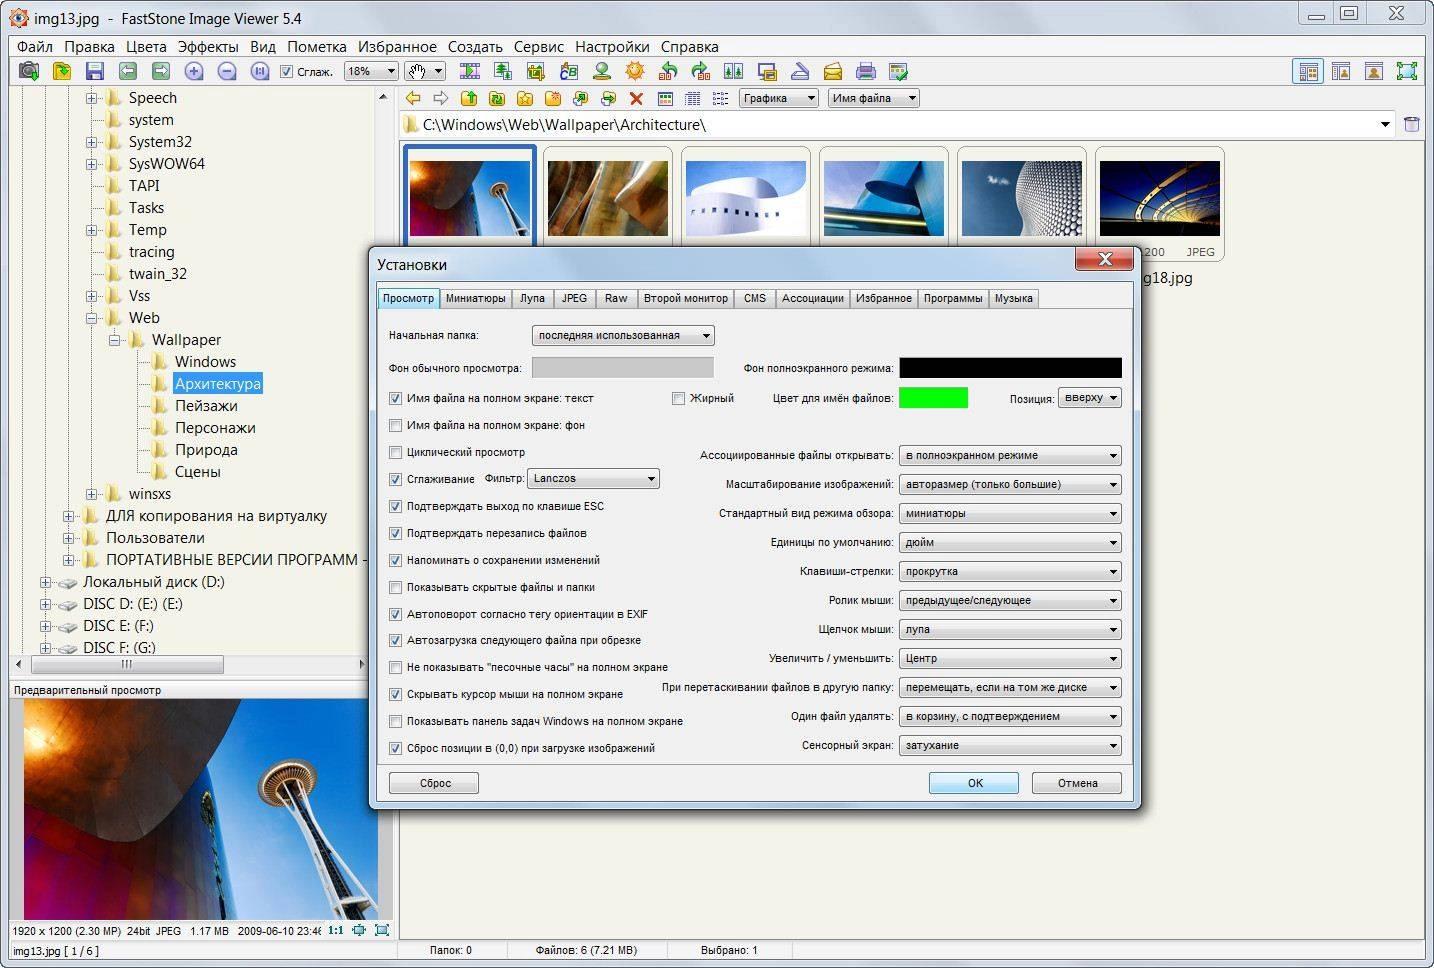Change the green filename color swatch
This screenshot has width=1434, height=968.
tap(933, 398)
